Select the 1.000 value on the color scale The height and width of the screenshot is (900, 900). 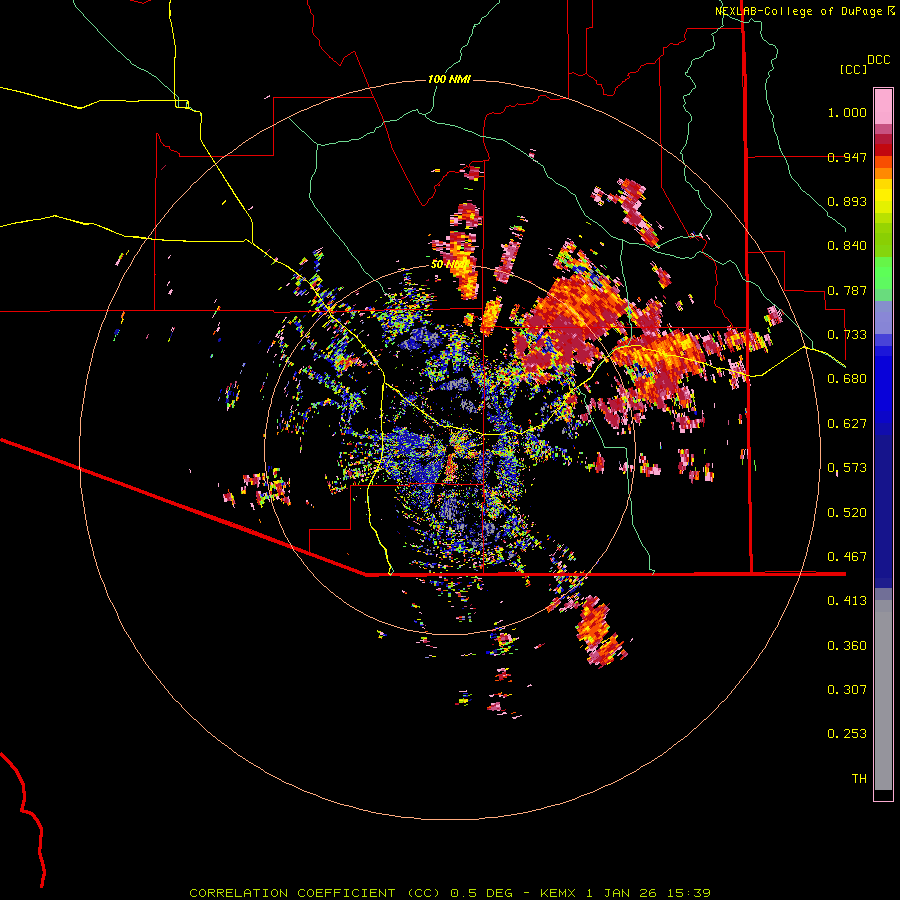[x=847, y=112]
